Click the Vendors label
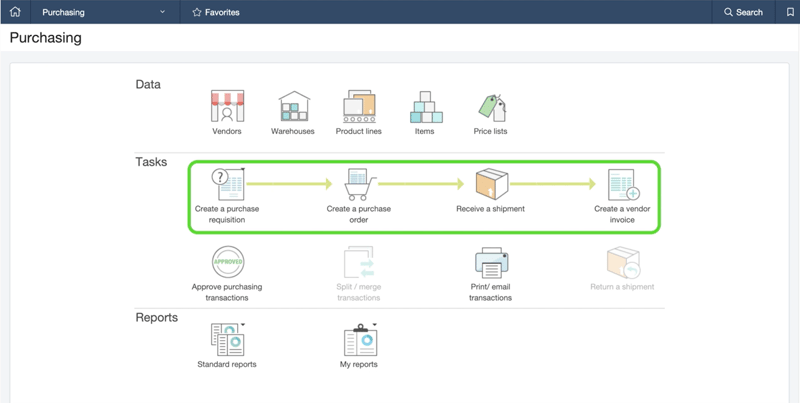Viewport: 800px width, 403px height. pyautogui.click(x=227, y=131)
